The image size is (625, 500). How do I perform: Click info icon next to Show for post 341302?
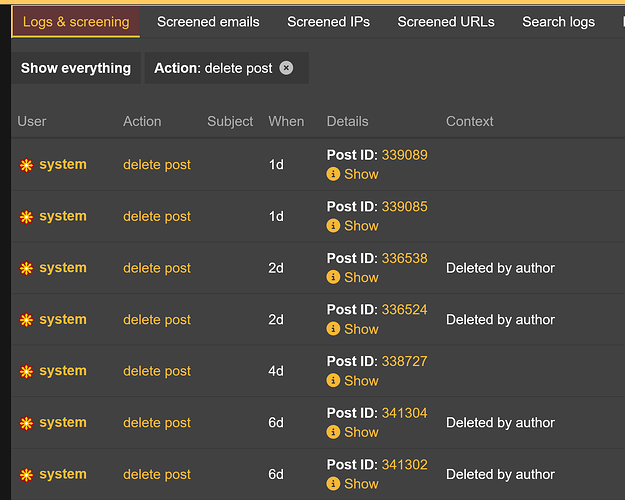(333, 484)
